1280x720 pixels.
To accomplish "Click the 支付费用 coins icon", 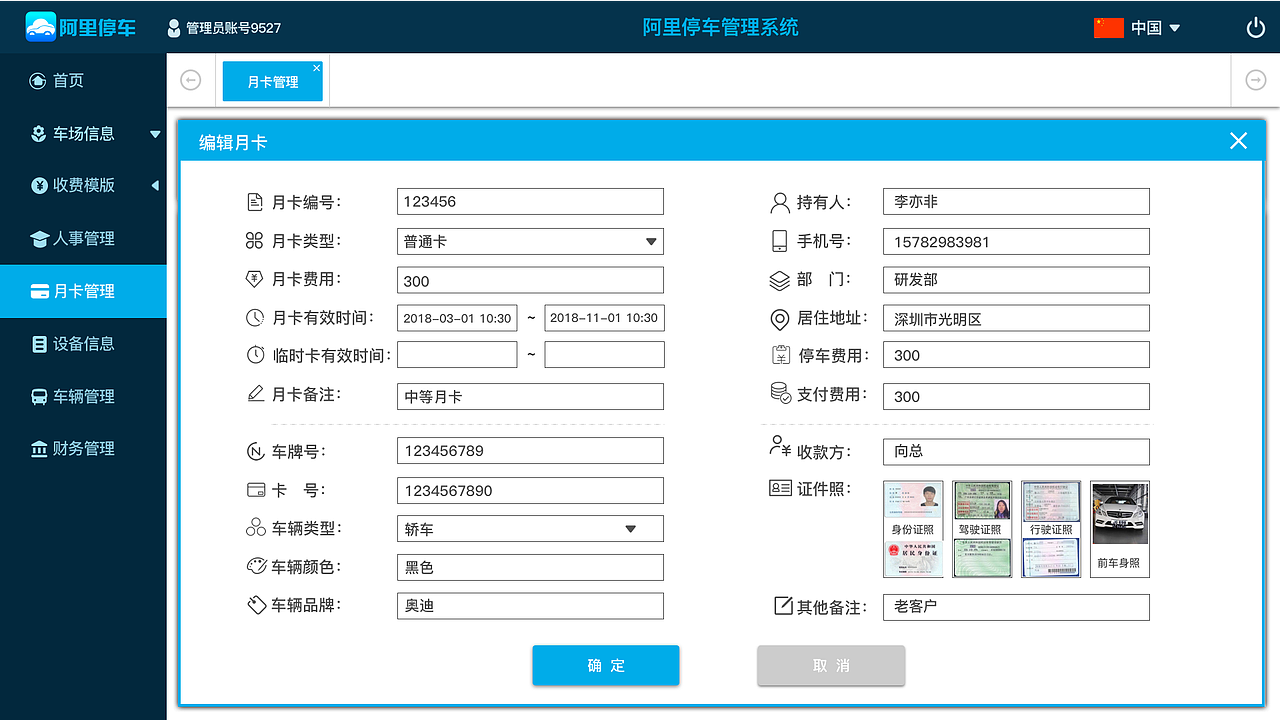I will [780, 394].
